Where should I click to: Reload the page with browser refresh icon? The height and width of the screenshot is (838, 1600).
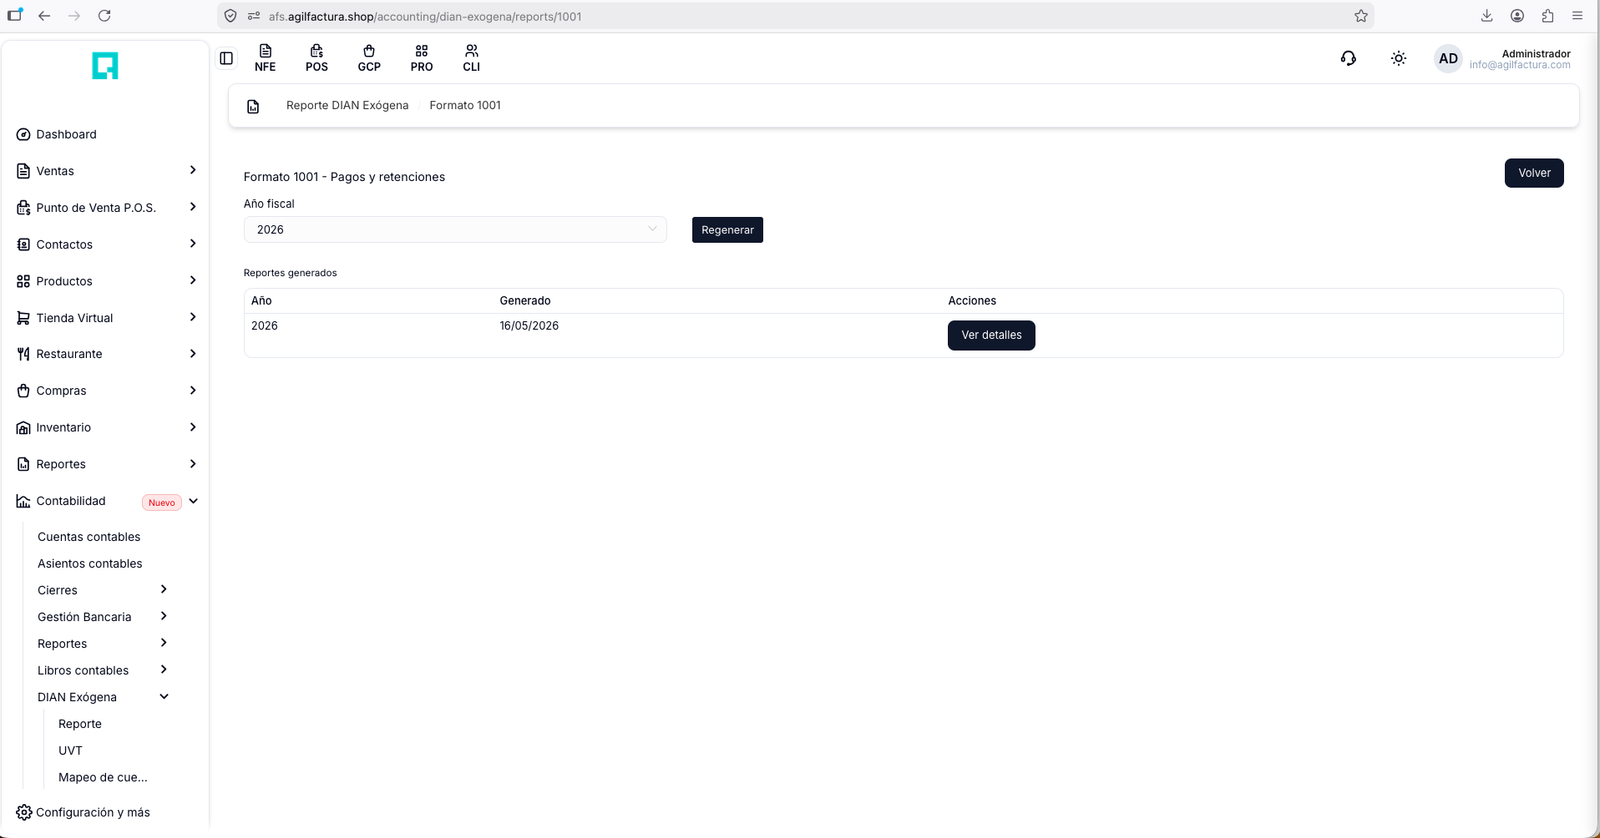(x=104, y=16)
